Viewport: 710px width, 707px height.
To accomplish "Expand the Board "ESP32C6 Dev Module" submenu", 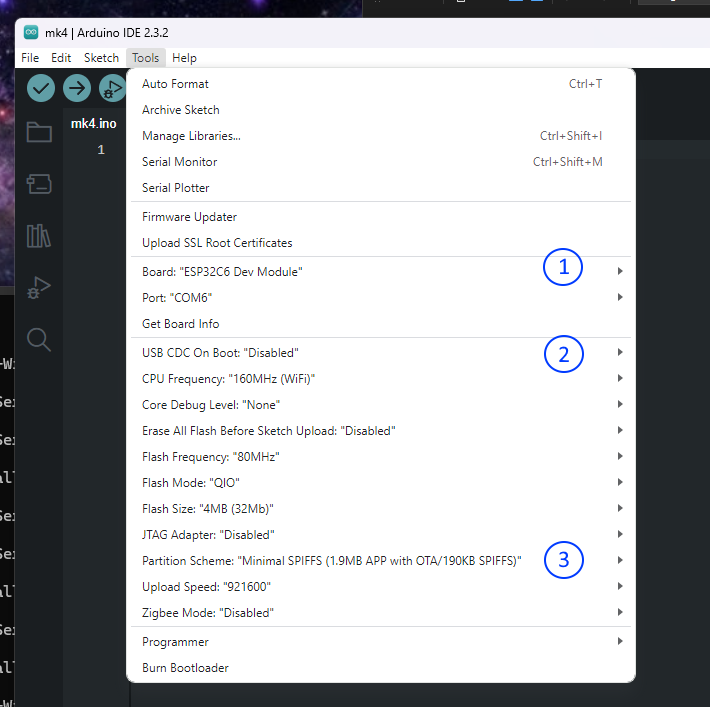I will pyautogui.click(x=380, y=272).
